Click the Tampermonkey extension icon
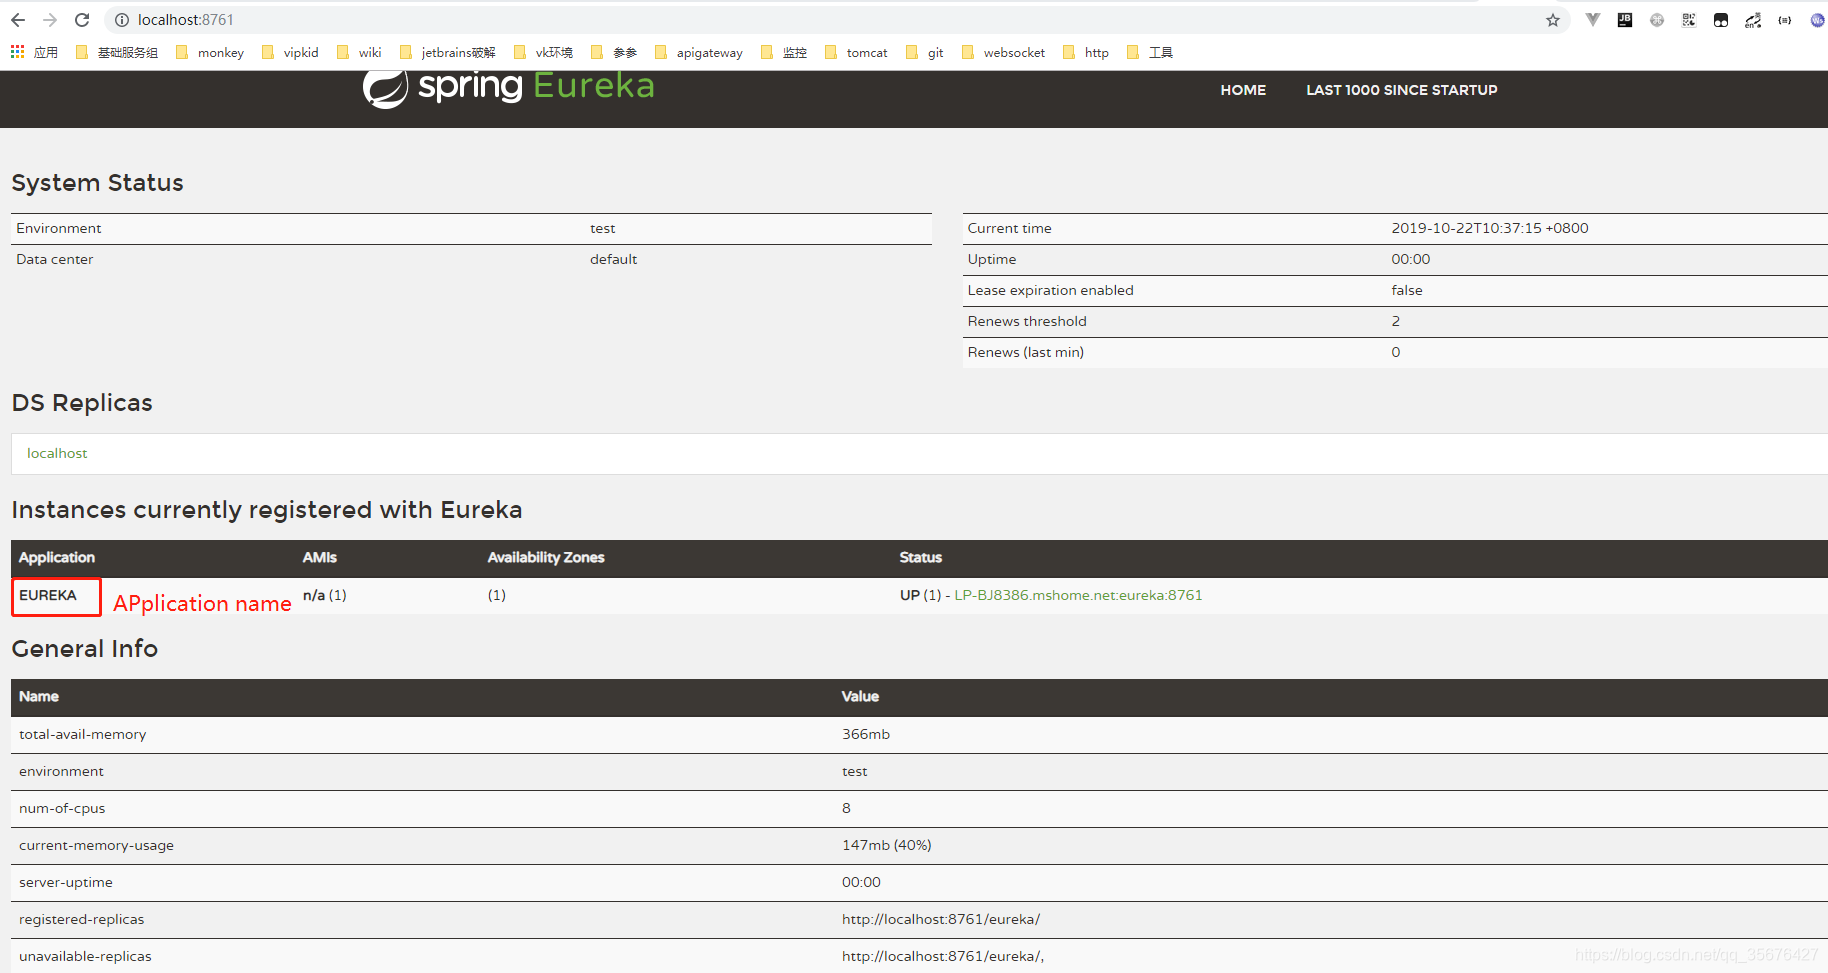Image resolution: width=1828 pixels, height=973 pixels. coord(1721,20)
